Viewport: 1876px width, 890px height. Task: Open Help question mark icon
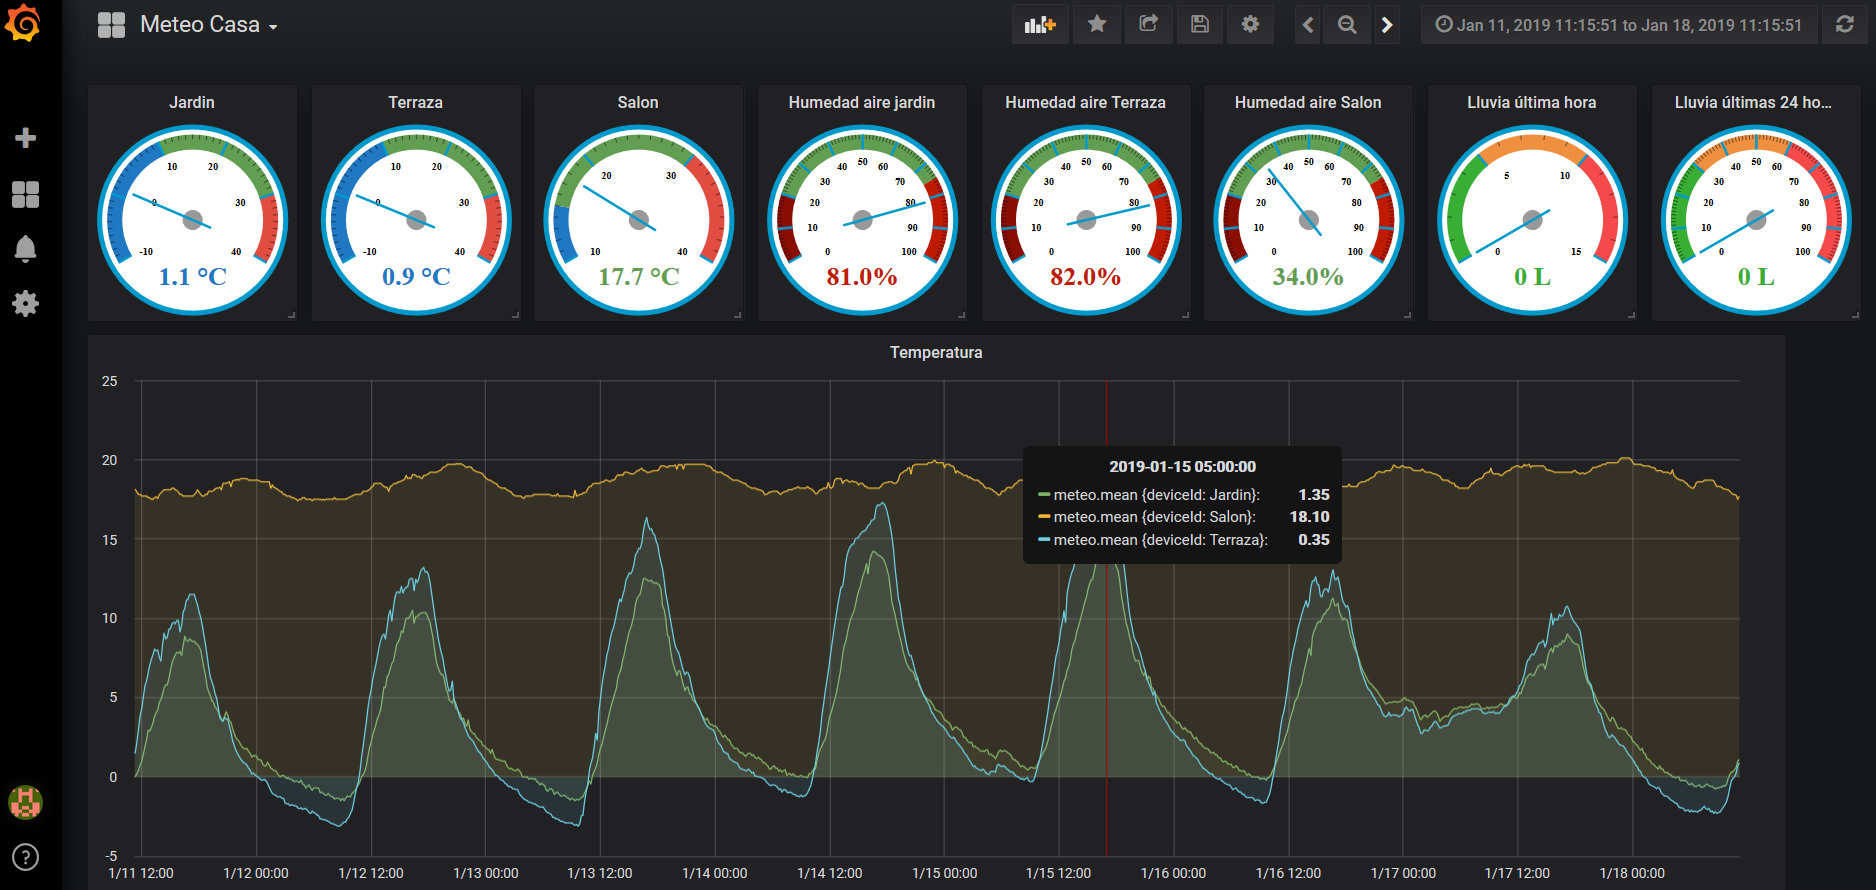coord(26,857)
